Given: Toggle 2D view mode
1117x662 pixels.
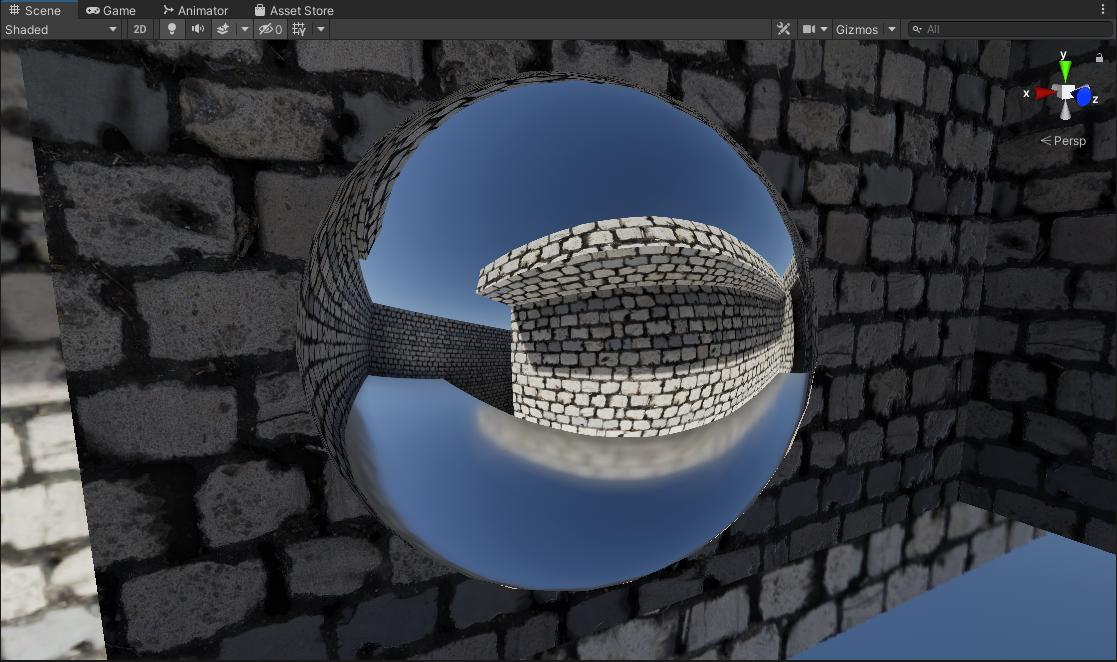Looking at the screenshot, I should tap(140, 29).
